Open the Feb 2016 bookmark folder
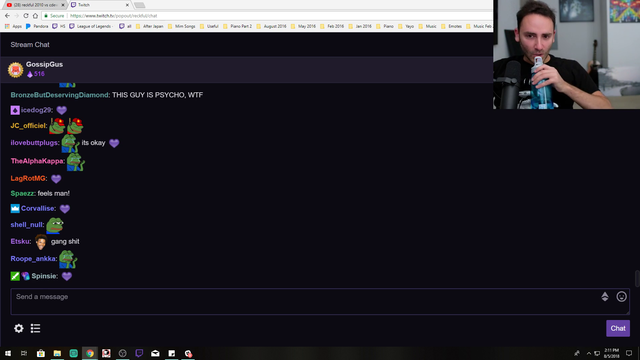640x360 pixels. tap(332, 26)
